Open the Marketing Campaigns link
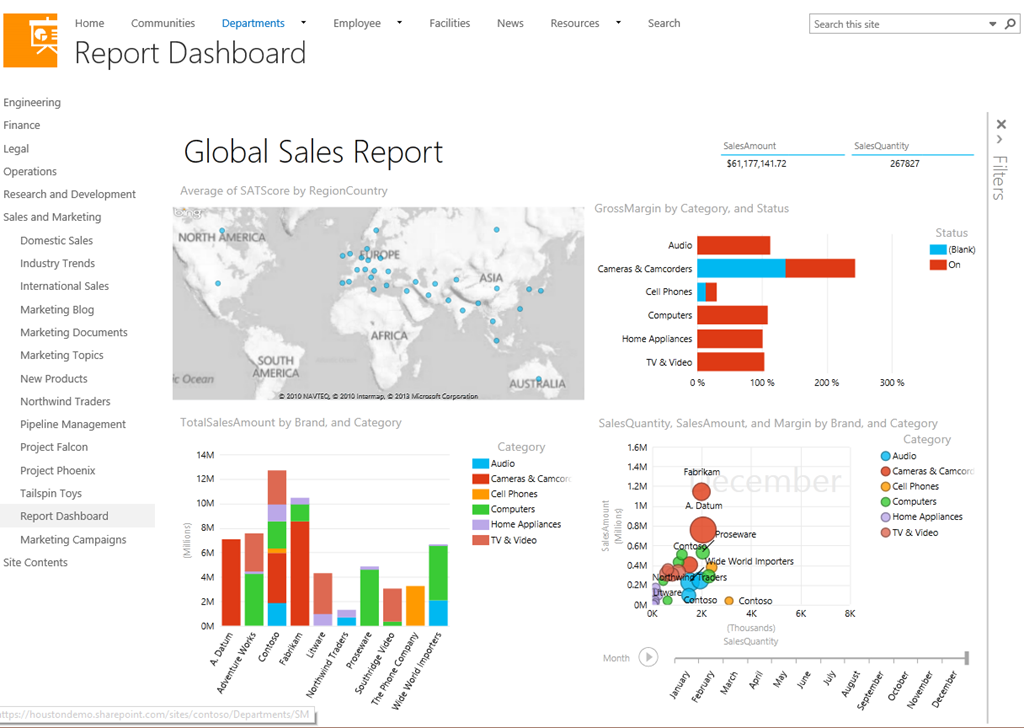 click(73, 540)
